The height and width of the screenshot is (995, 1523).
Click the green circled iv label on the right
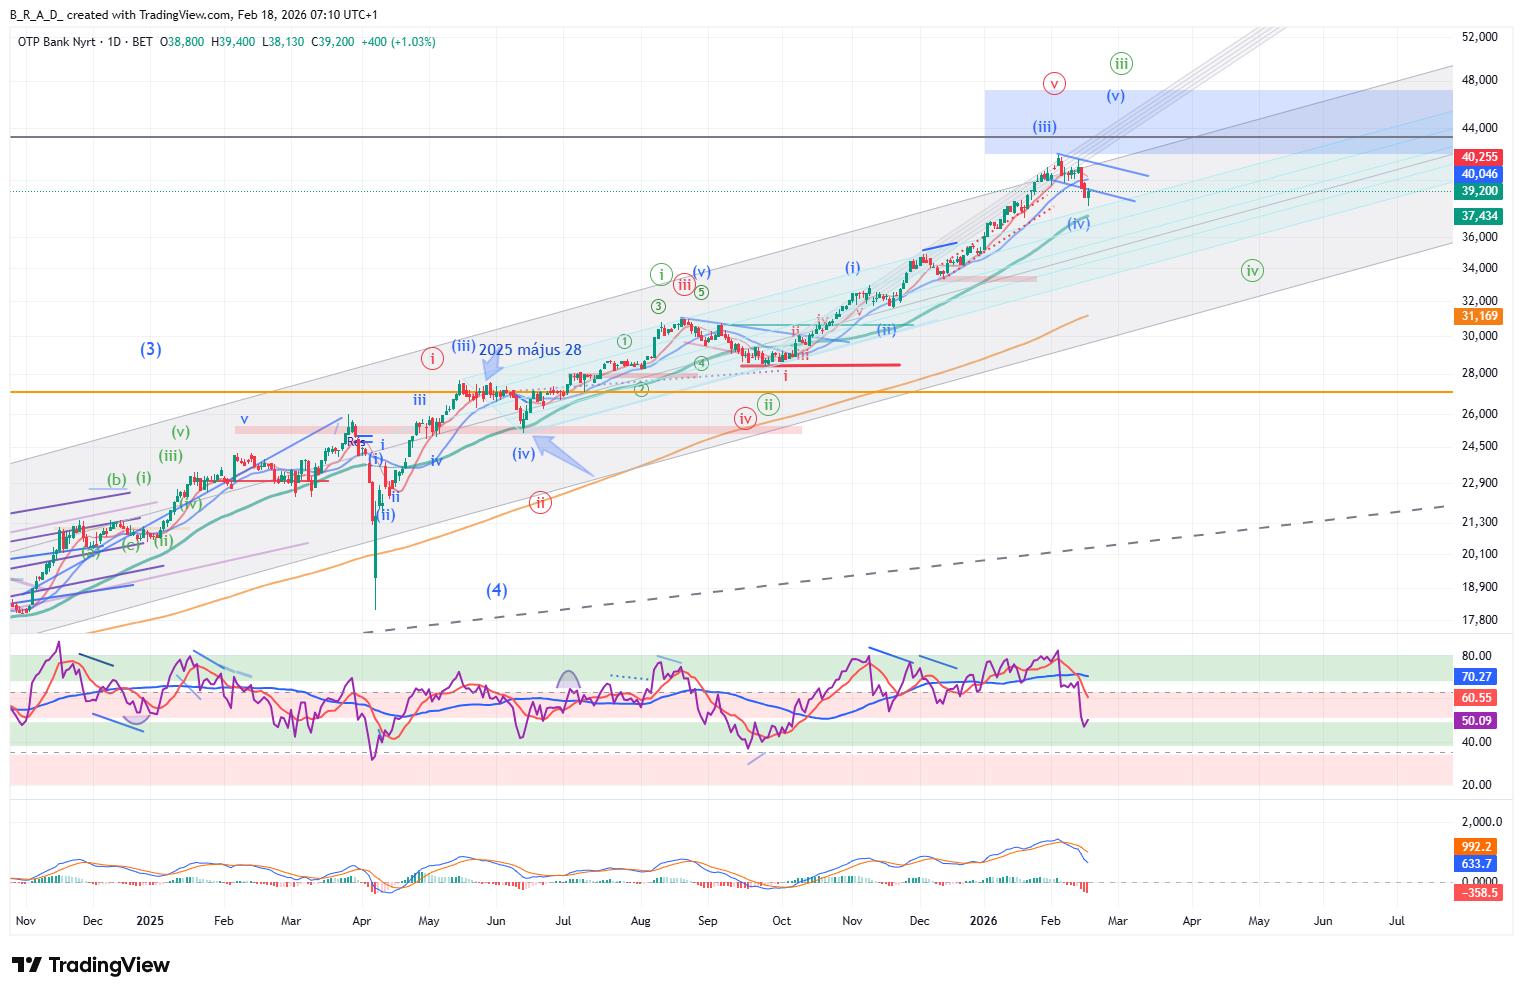(x=1251, y=270)
